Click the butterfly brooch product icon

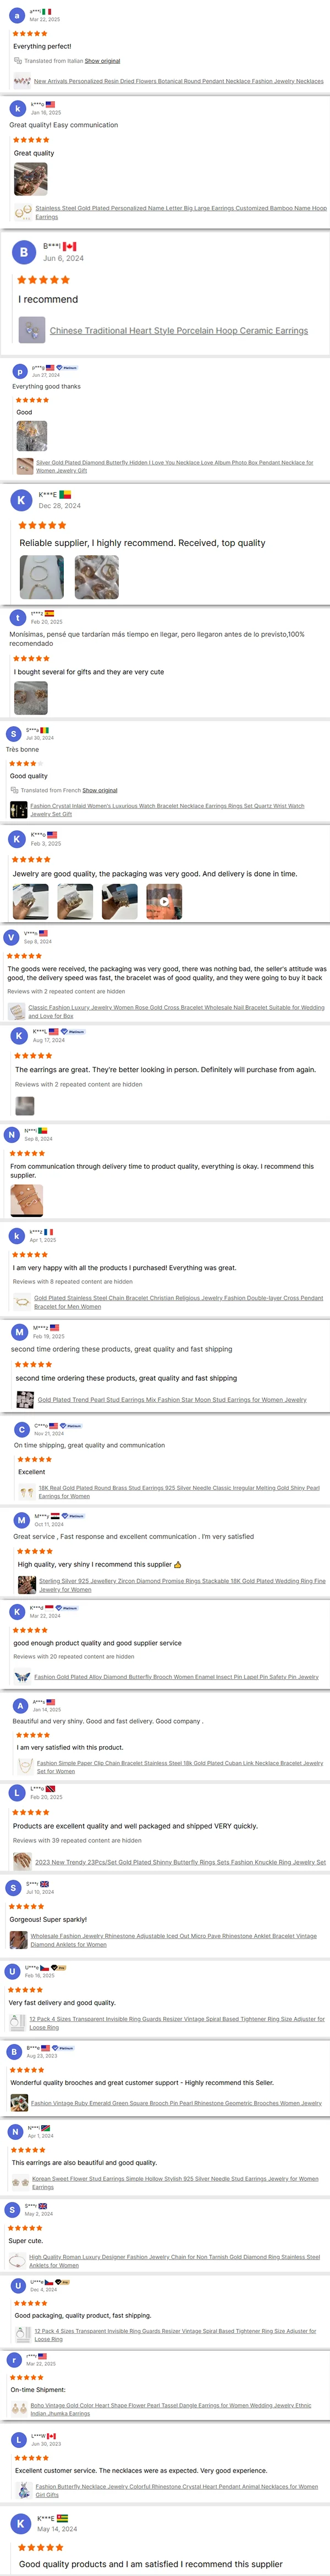(x=22, y=1677)
